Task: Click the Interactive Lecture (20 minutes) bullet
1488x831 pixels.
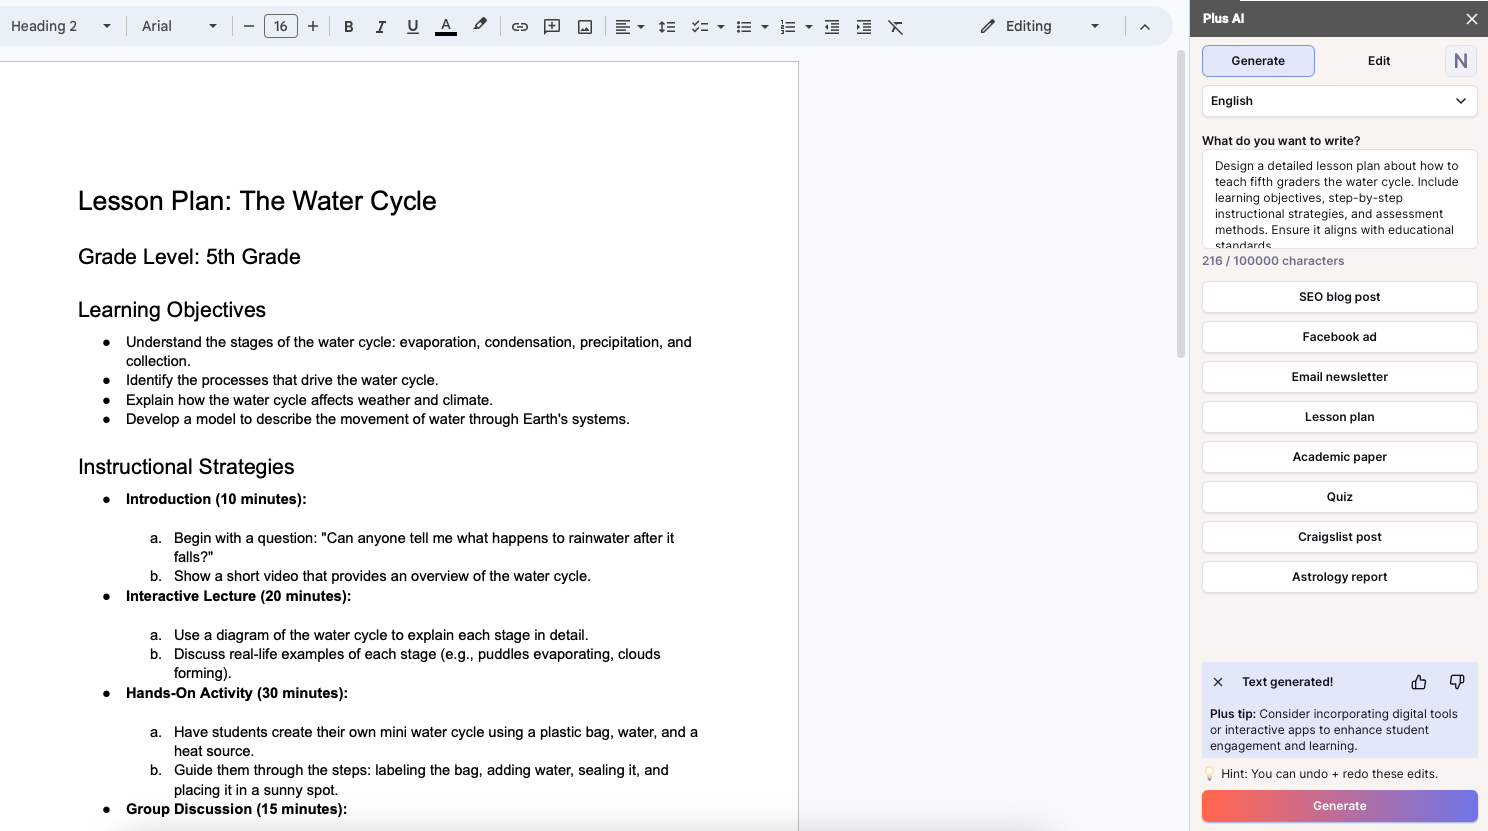Action: [238, 596]
